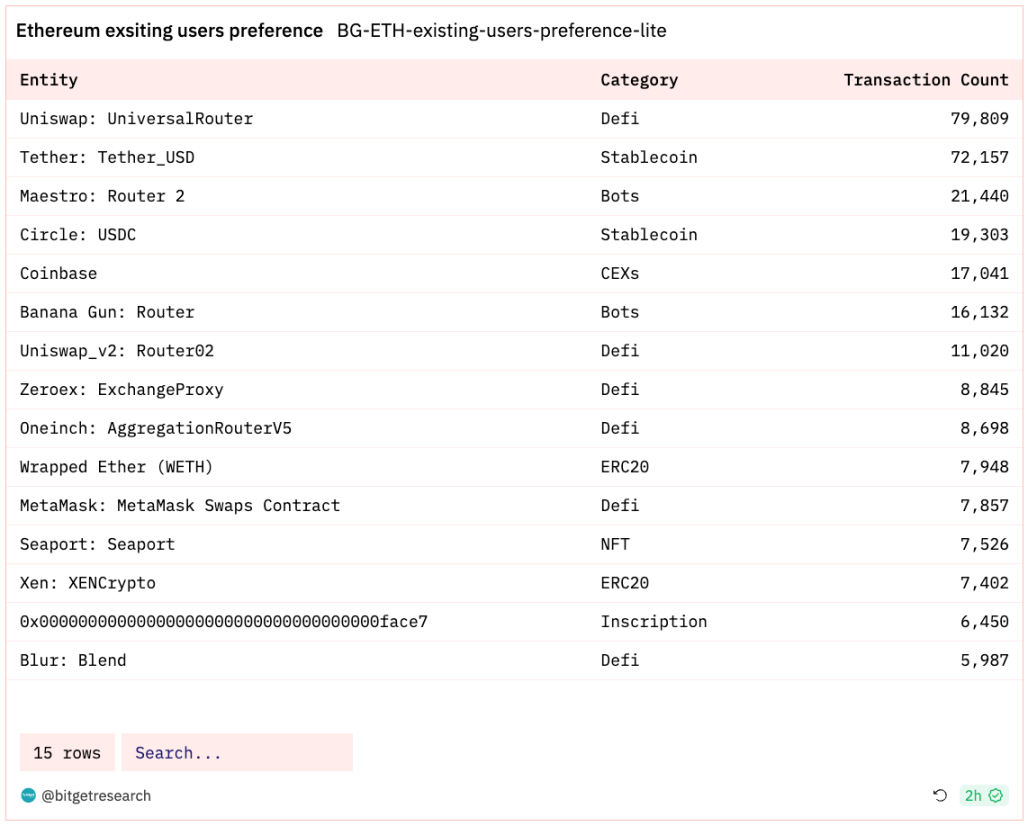Select the Blur: Blend entity
This screenshot has height=826, width=1028.
click(73, 660)
